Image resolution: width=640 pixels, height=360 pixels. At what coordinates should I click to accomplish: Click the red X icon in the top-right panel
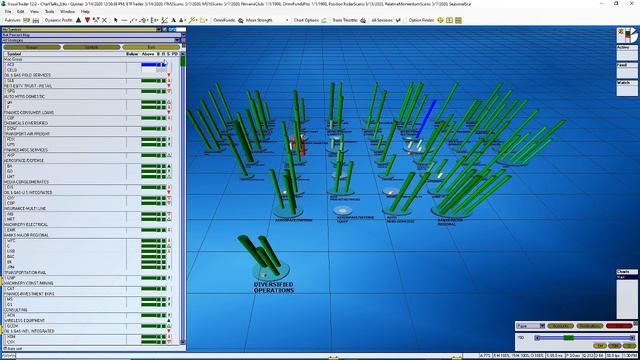pos(621,32)
